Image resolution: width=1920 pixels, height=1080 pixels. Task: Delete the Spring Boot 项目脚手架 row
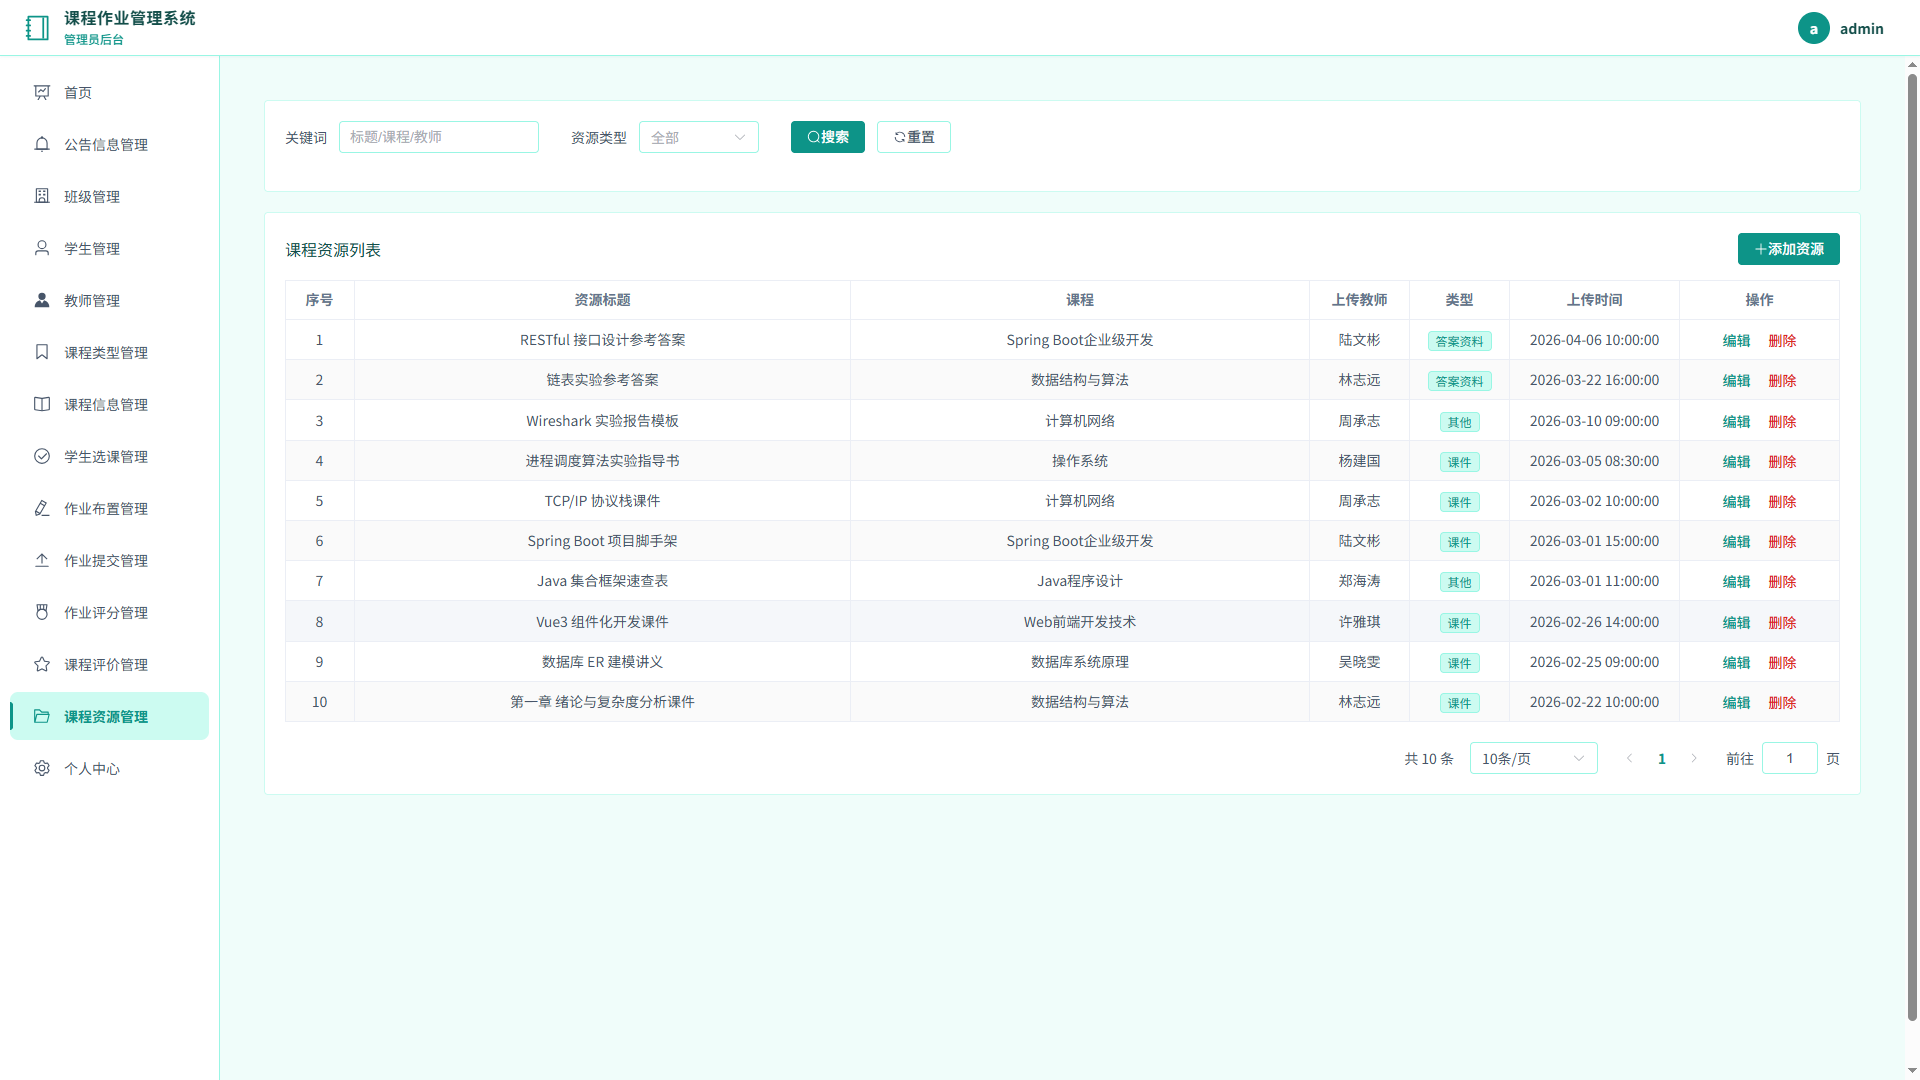click(x=1782, y=542)
